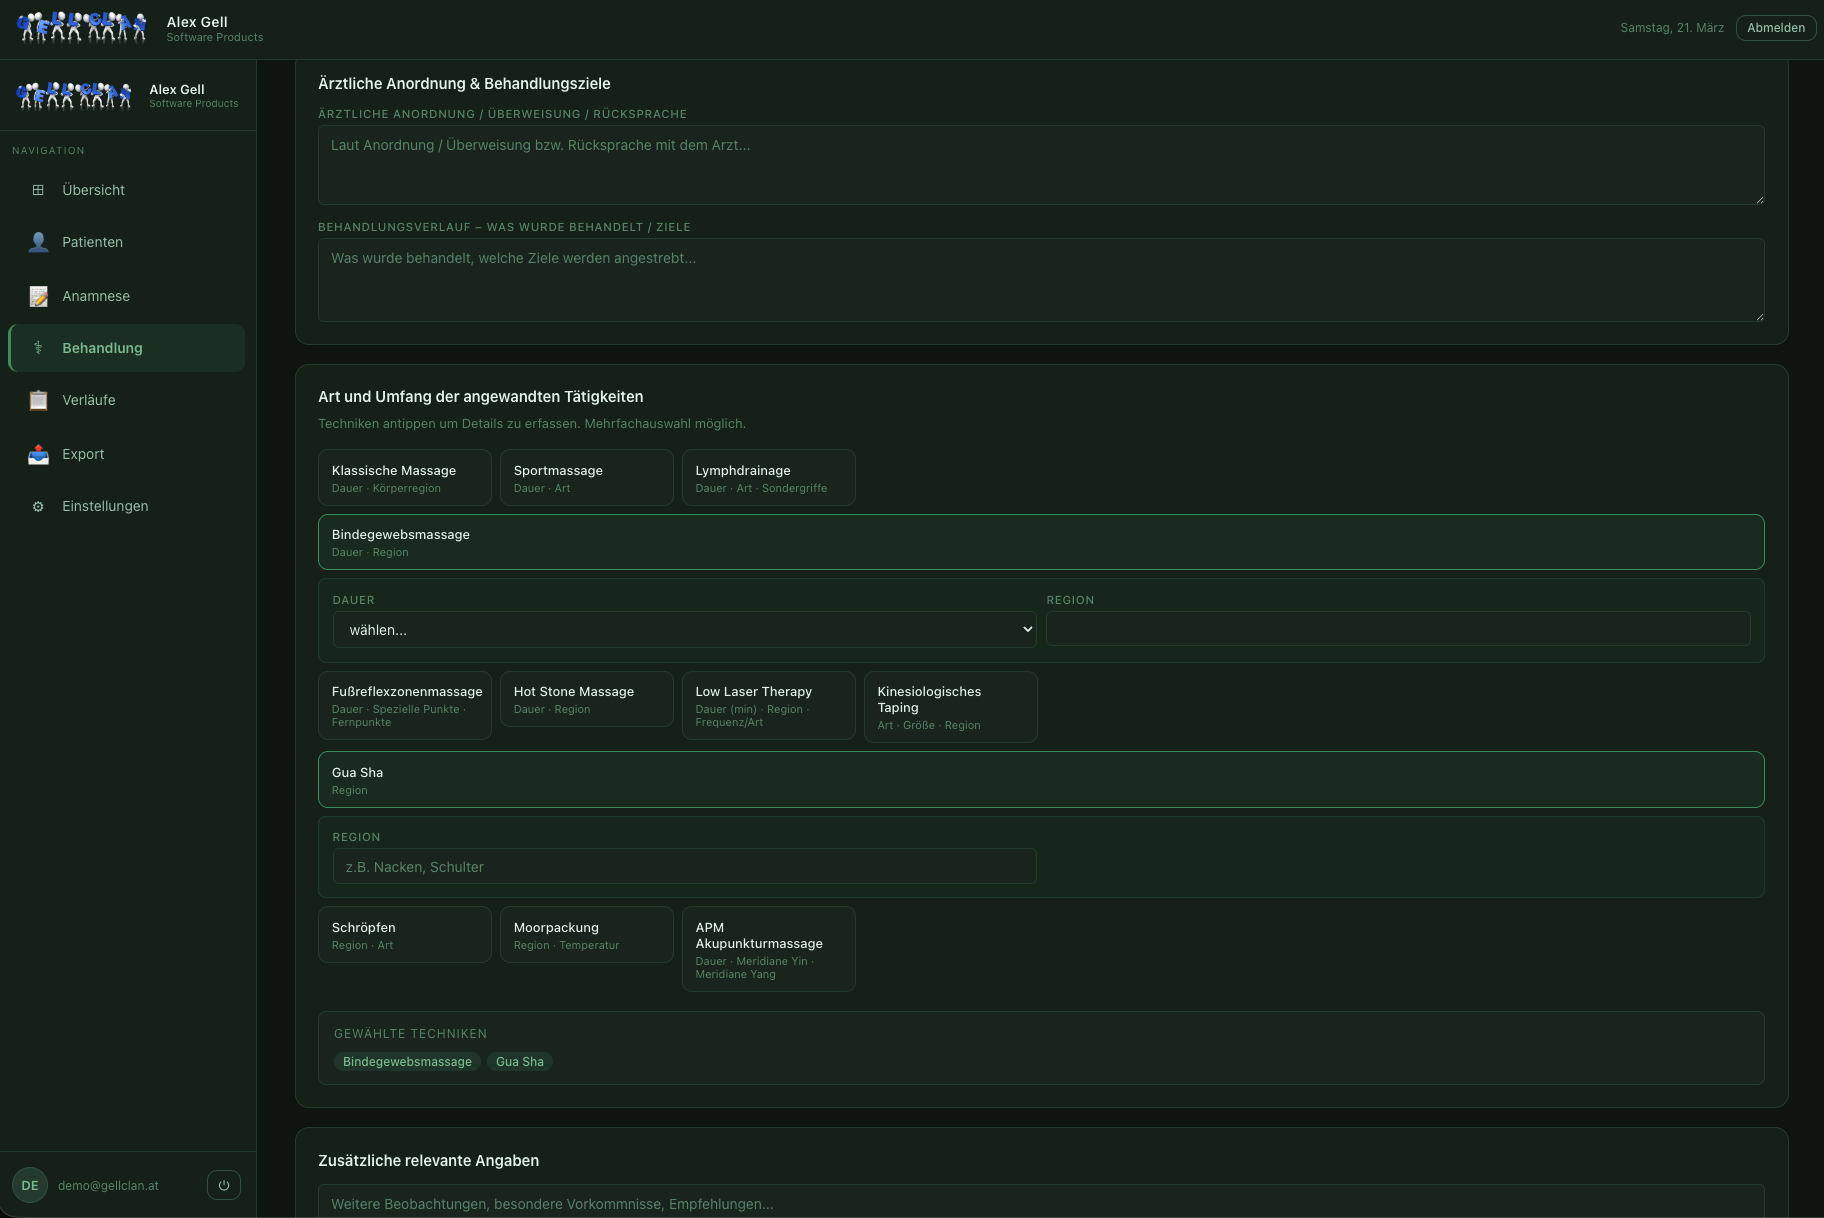Click the Gua Sha chip under Gewählte Techniken
This screenshot has height=1218, width=1824.
[520, 1062]
